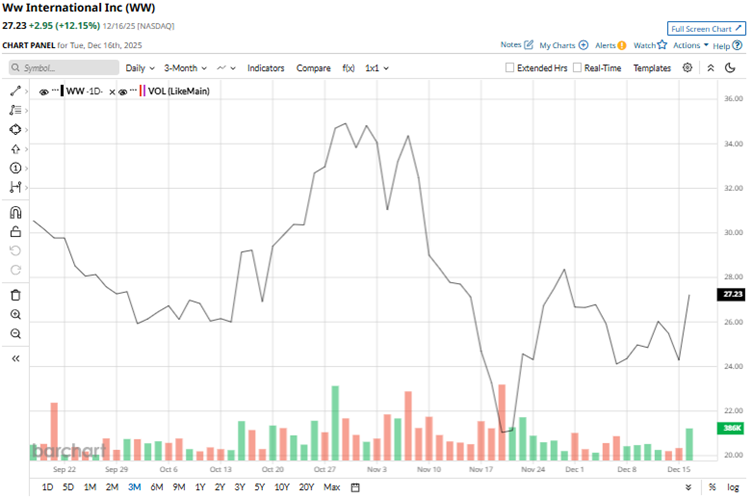The image size is (752, 498).
Task: Open Alerts for WW
Action: (611, 45)
